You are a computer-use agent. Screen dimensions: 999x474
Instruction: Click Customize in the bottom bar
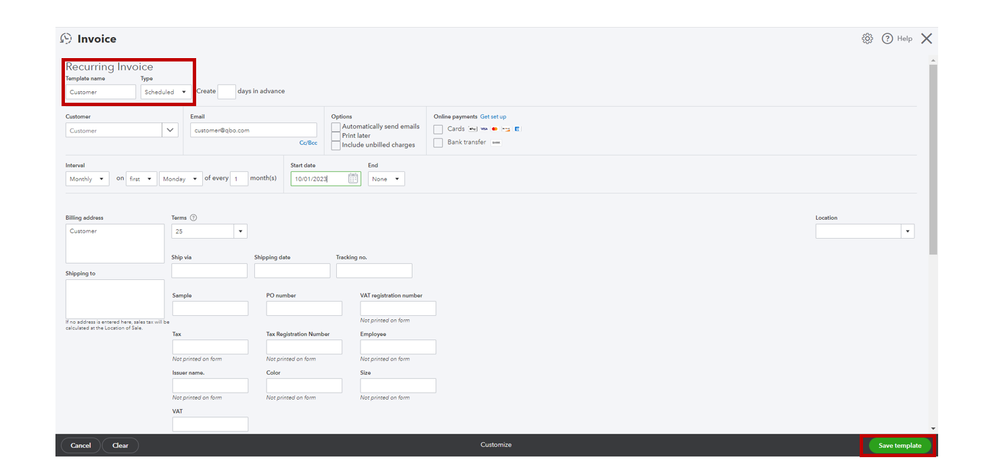[x=496, y=445]
